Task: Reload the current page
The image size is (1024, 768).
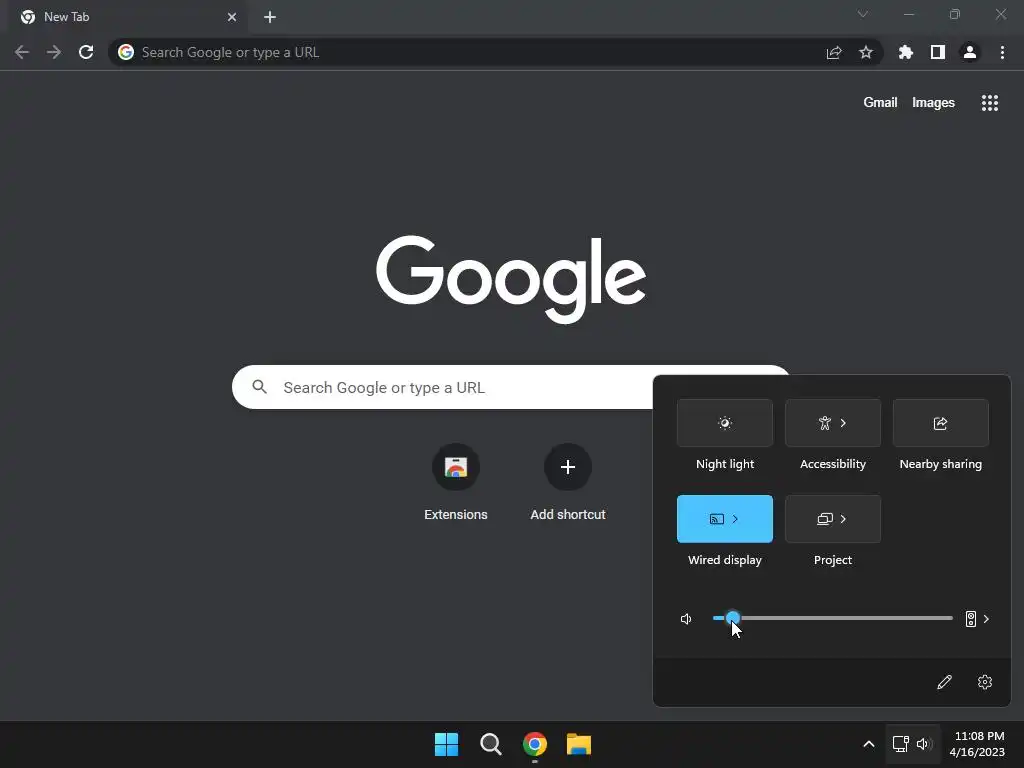Action: (x=86, y=52)
